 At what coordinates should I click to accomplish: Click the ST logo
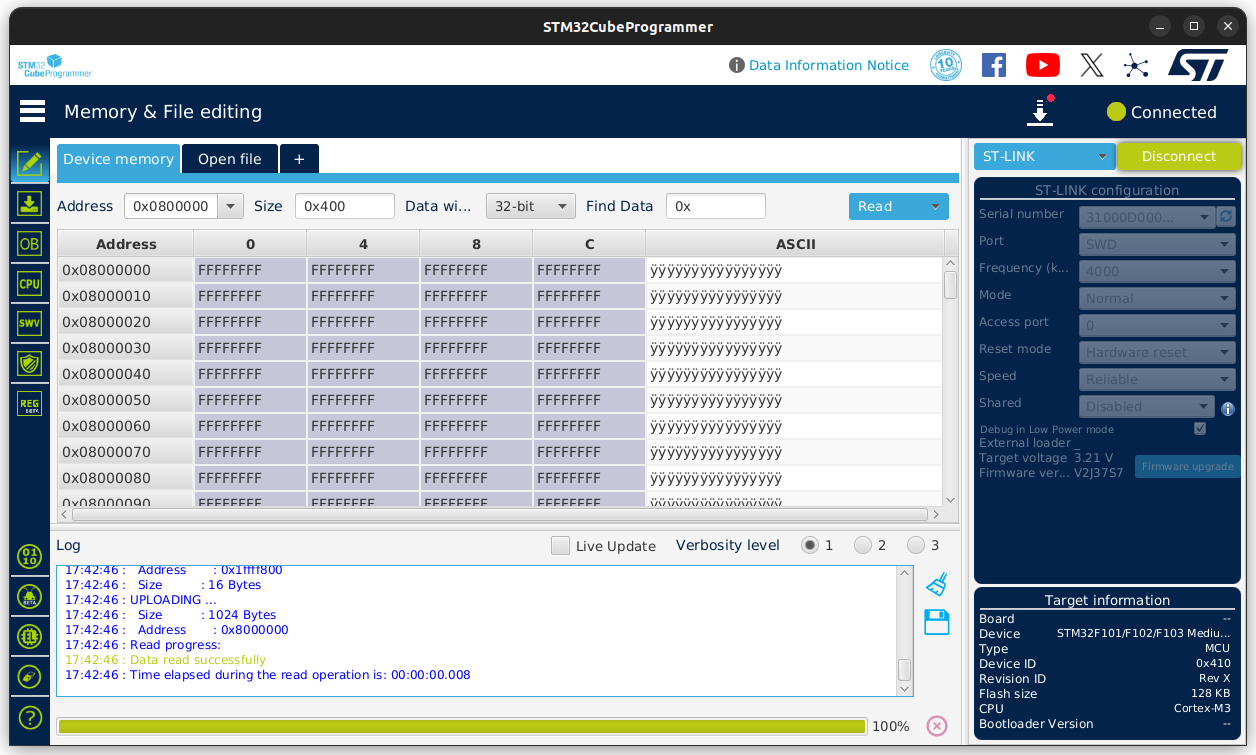(1198, 65)
